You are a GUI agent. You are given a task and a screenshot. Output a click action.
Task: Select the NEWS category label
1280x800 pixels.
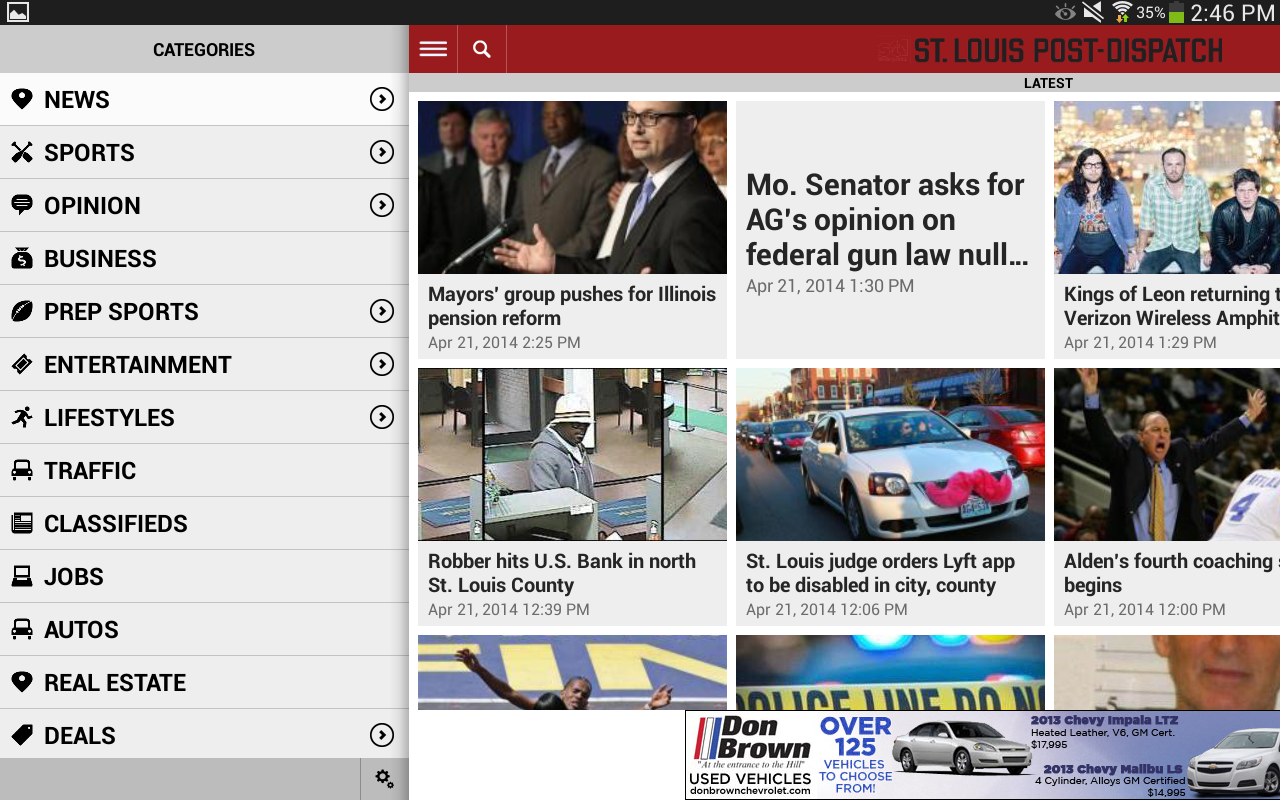point(77,100)
